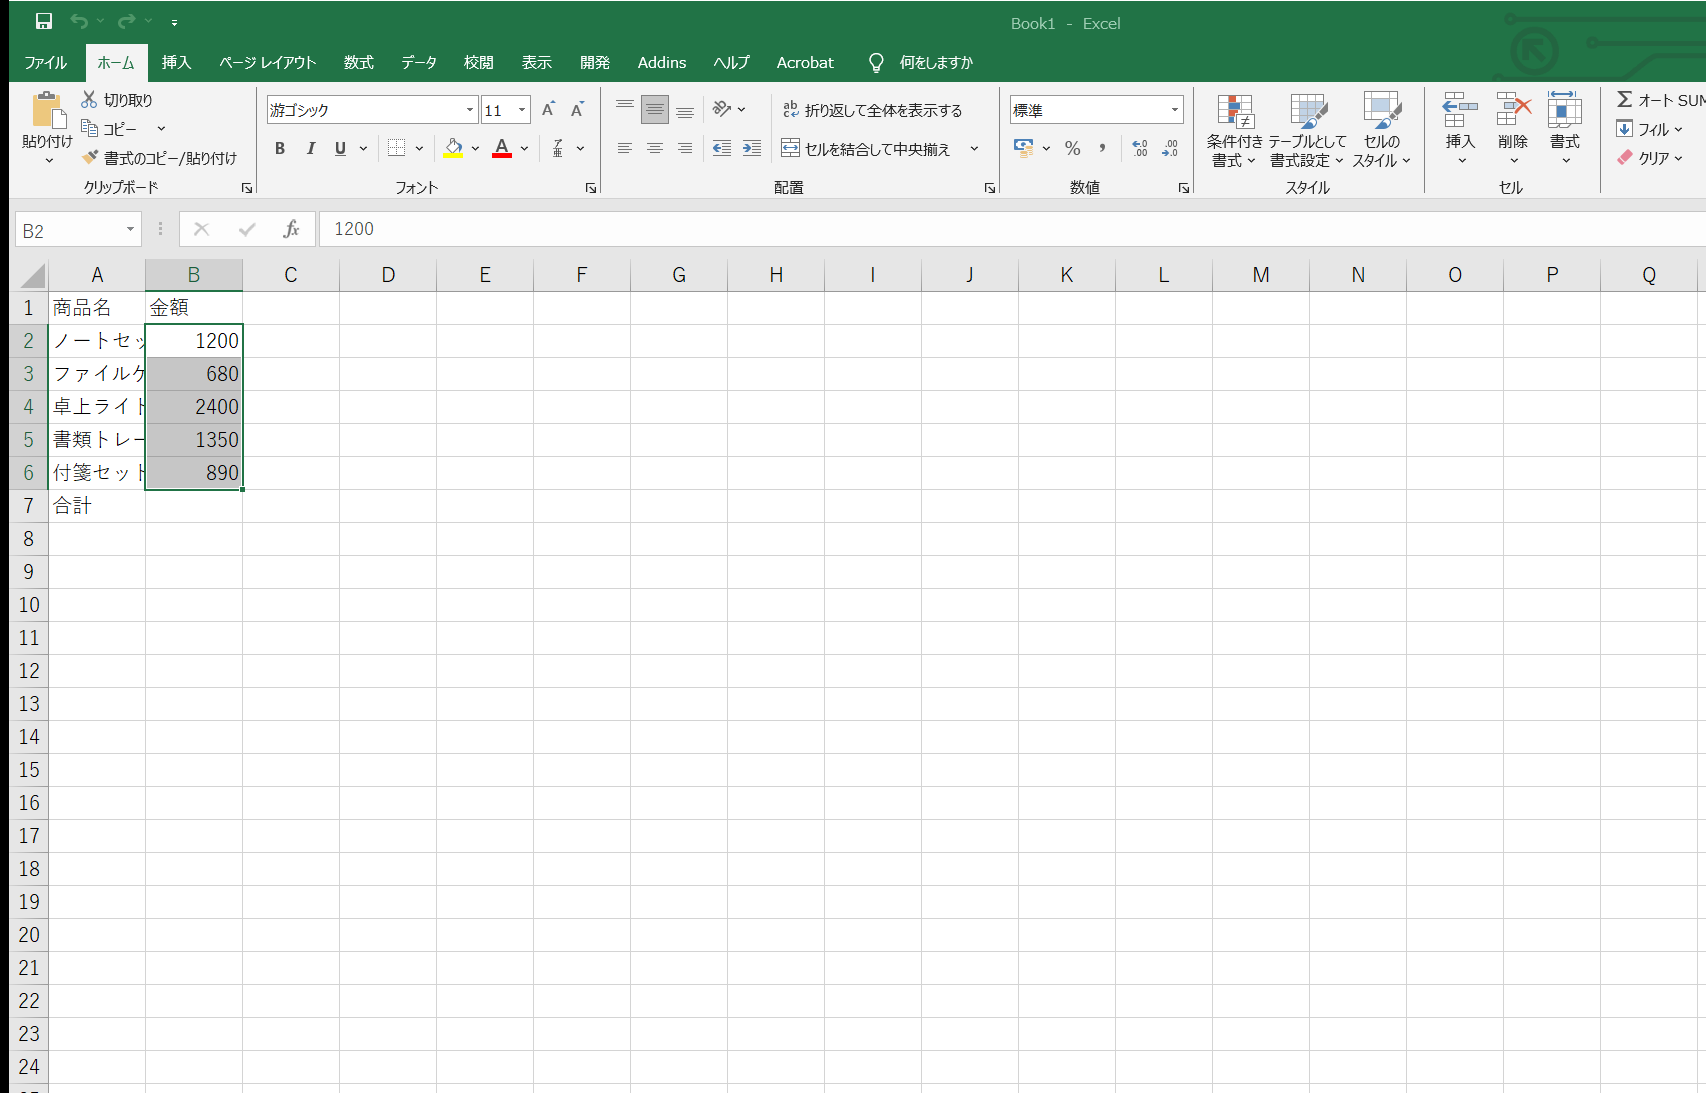The height and width of the screenshot is (1093, 1706).
Task: Toggle Italic formatting
Action: pyautogui.click(x=311, y=148)
